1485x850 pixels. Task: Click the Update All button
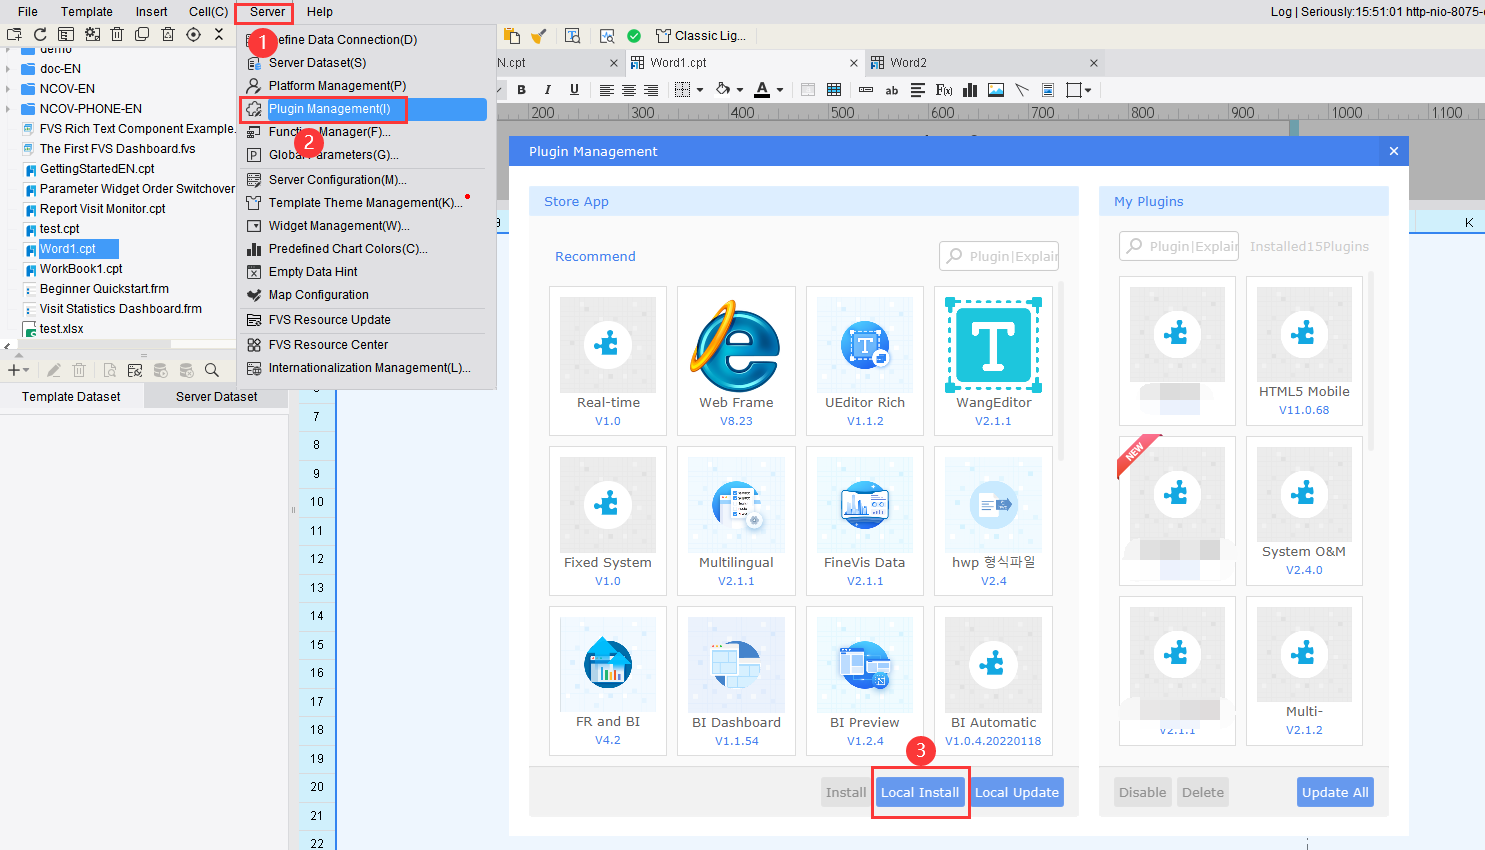[1335, 792]
